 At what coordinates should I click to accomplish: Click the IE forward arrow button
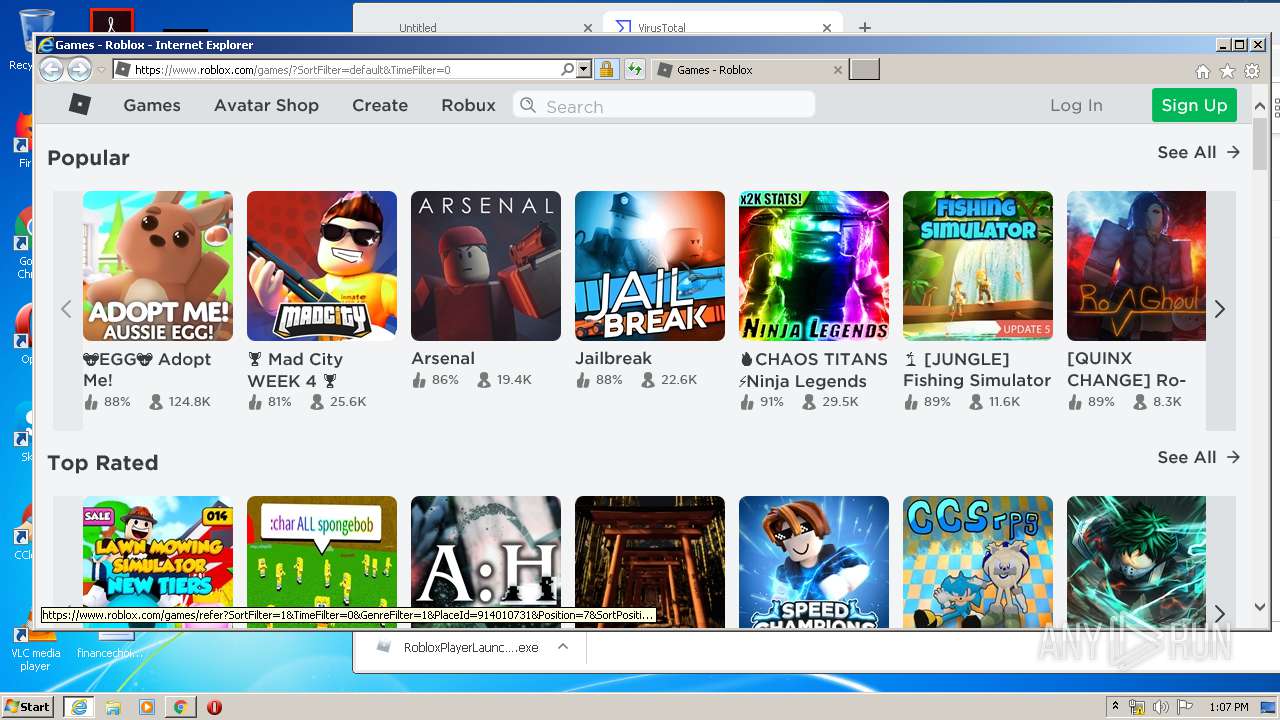[x=79, y=69]
